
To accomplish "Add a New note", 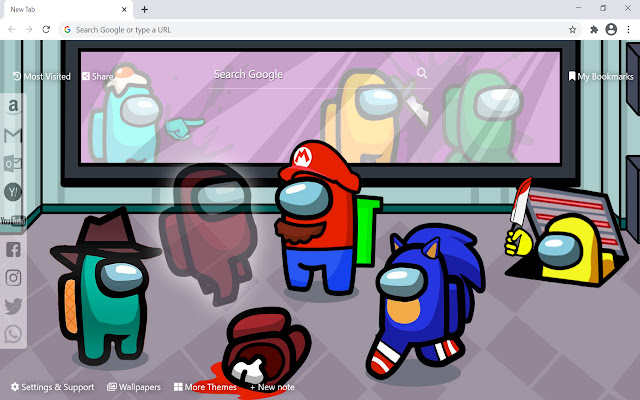I will pos(272,387).
